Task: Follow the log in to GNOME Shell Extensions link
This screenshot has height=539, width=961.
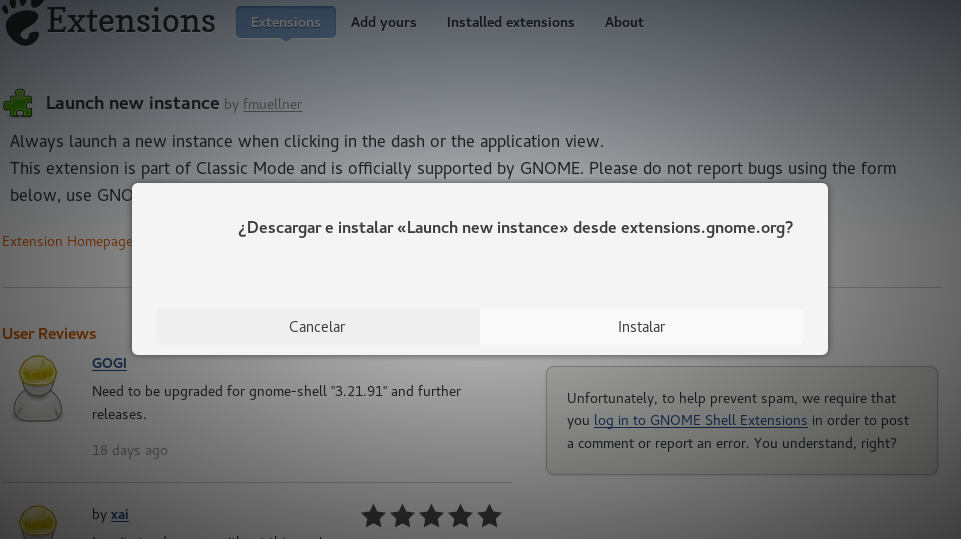Action: [701, 420]
